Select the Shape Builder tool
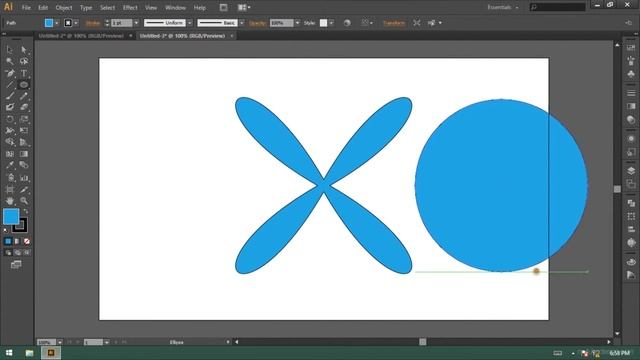This screenshot has height=360, width=640. click(10, 142)
